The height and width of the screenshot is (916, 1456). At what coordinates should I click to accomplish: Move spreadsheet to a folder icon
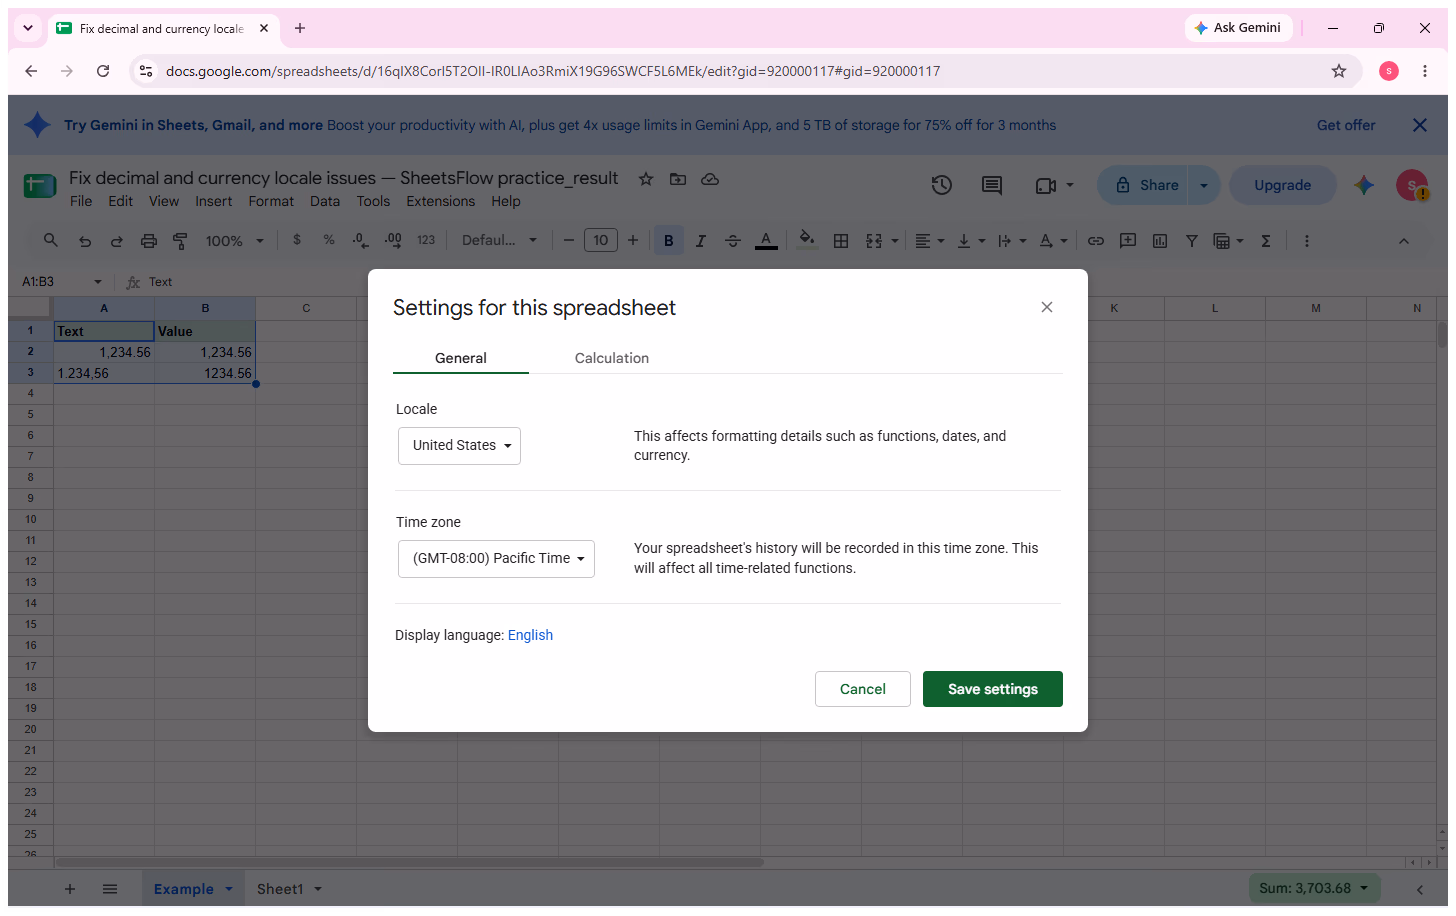(678, 179)
